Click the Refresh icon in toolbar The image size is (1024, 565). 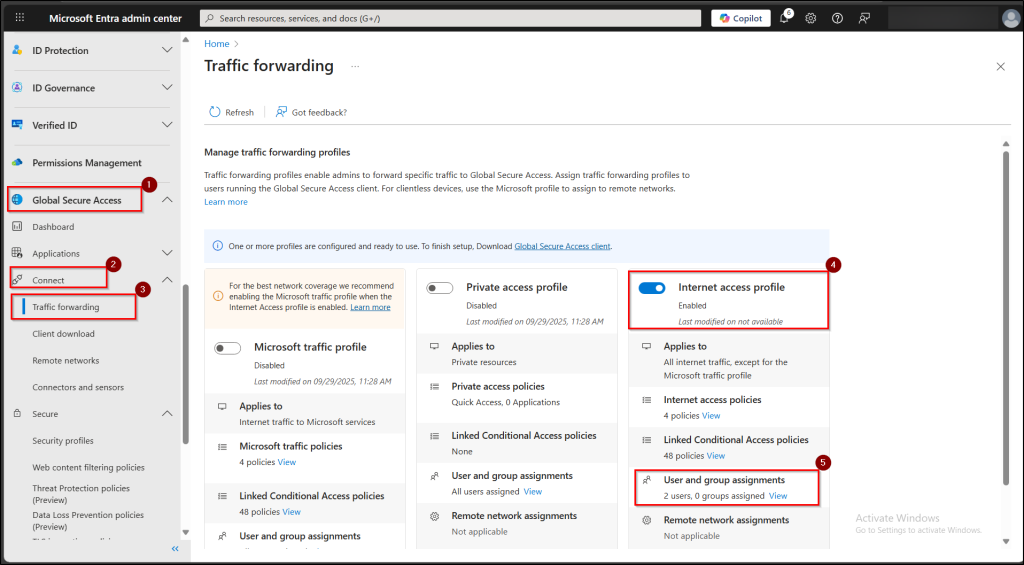215,112
